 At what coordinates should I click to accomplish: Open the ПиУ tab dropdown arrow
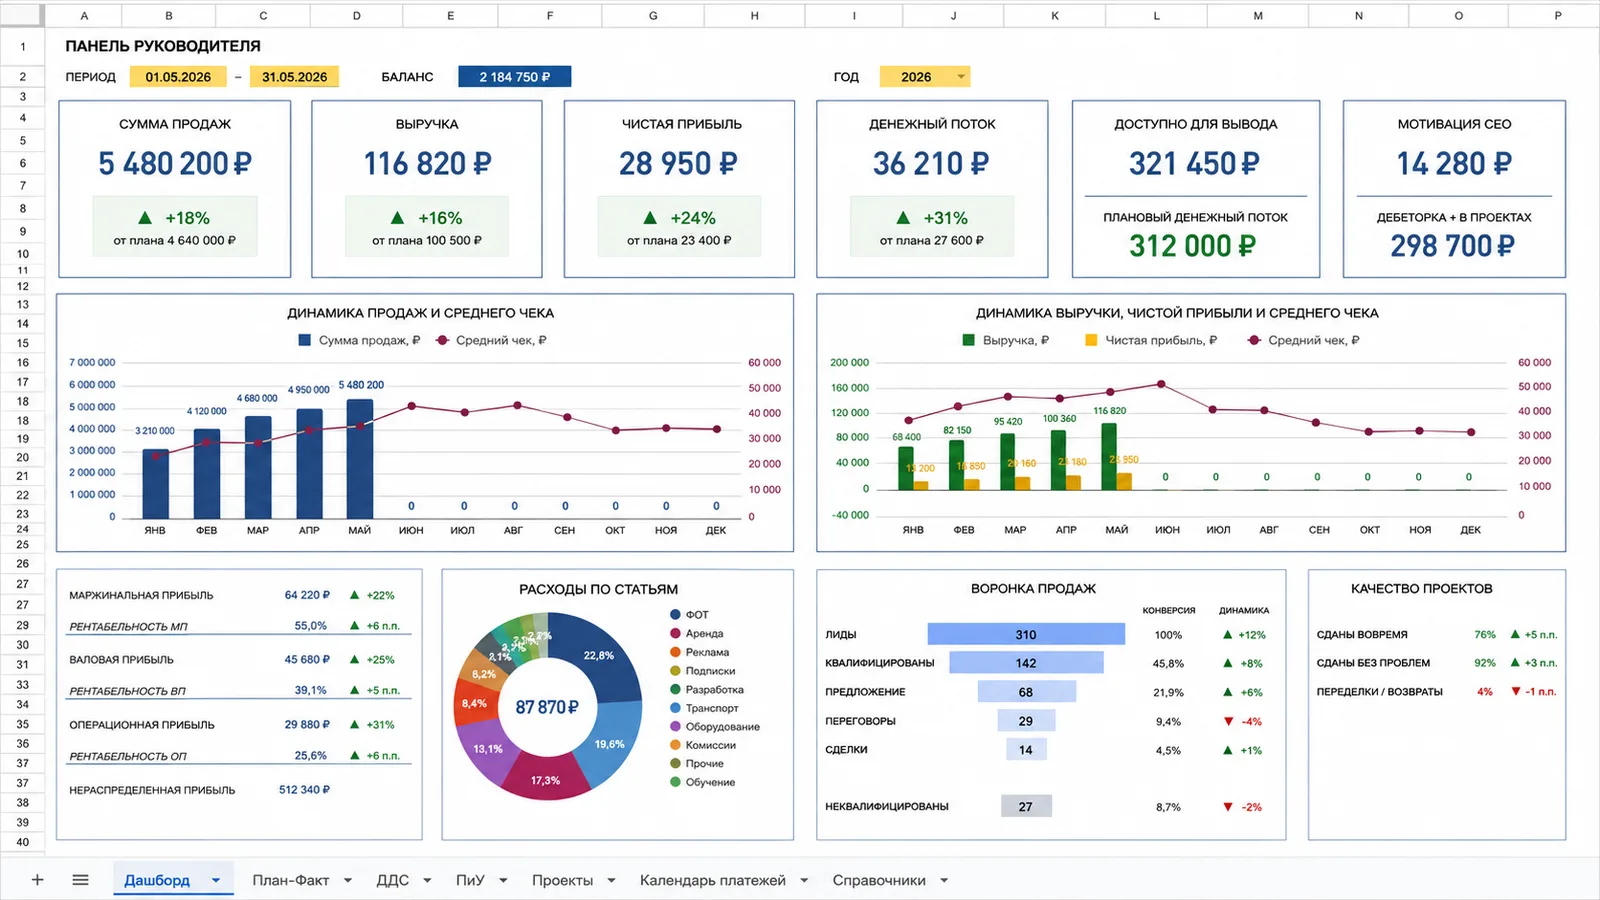coord(503,881)
